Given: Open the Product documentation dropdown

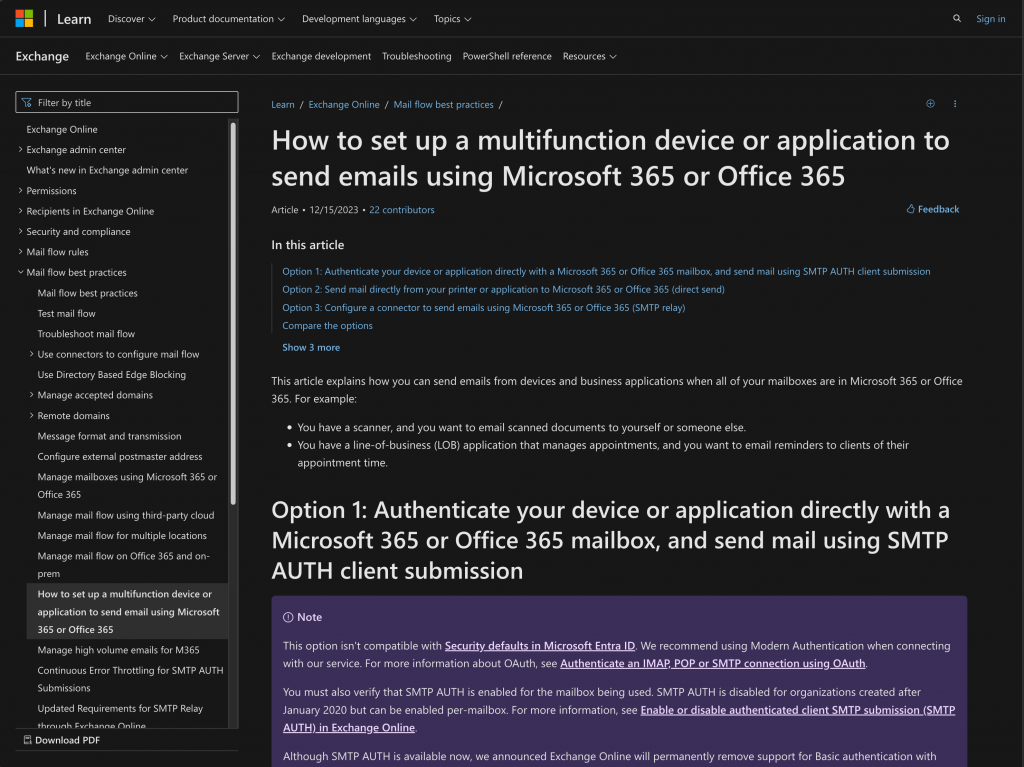Looking at the screenshot, I should click(x=228, y=19).
